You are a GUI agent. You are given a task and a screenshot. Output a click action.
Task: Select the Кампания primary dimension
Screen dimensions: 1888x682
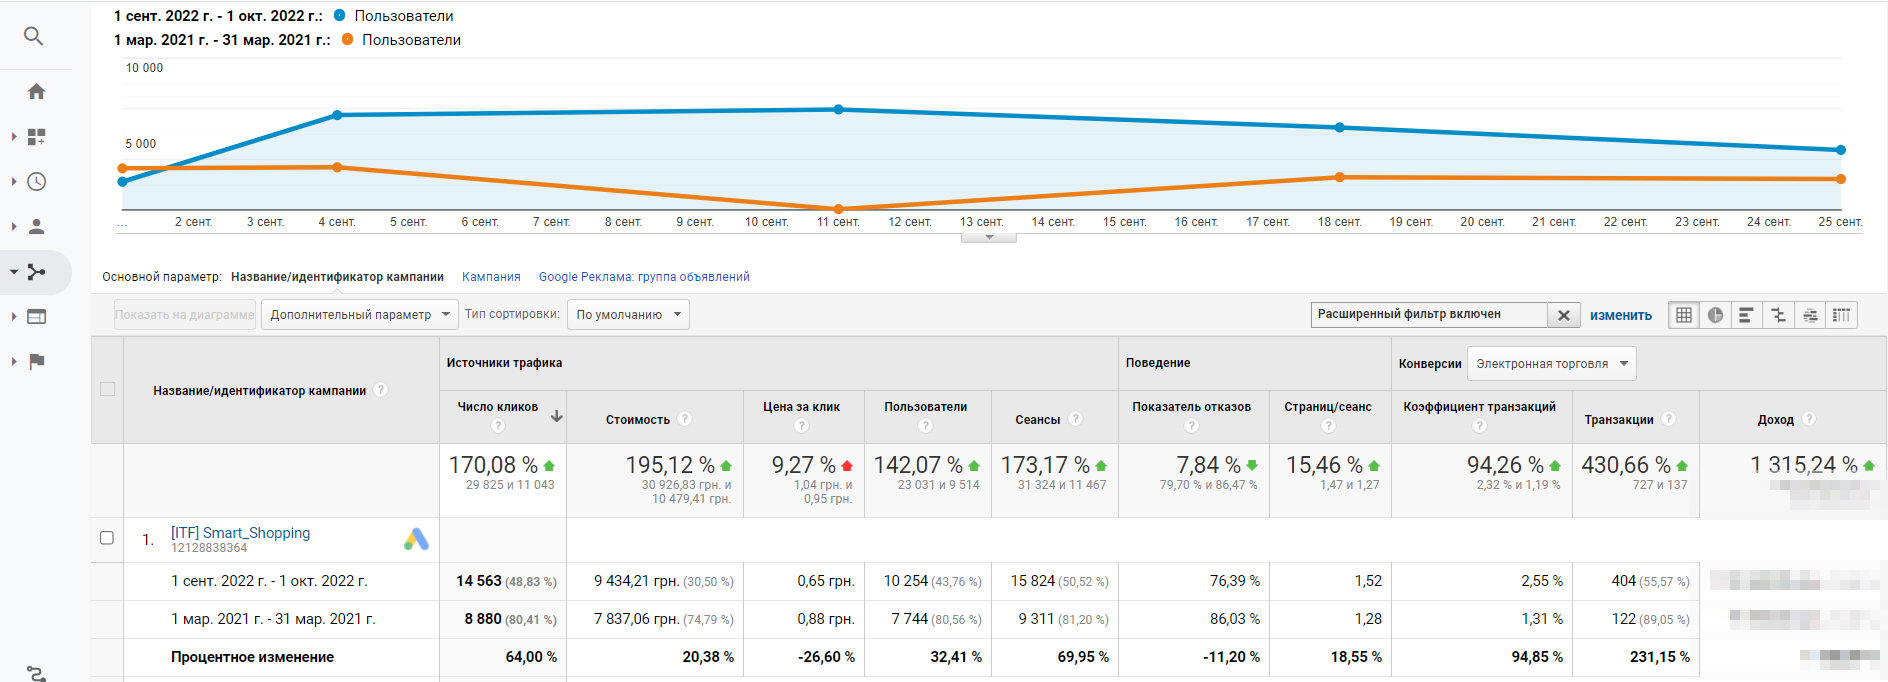click(x=491, y=277)
